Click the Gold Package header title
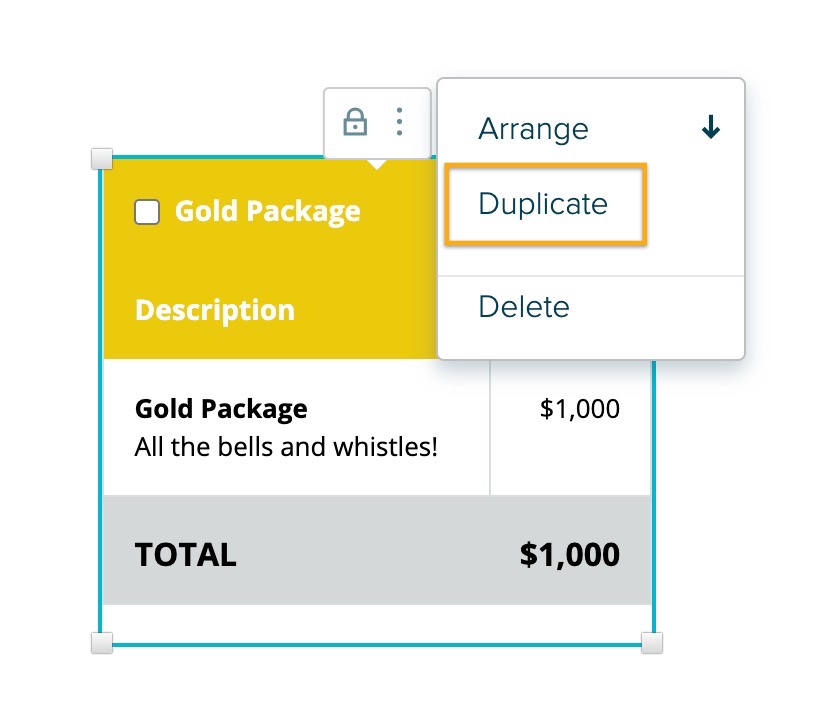This screenshot has width=820, height=712. point(267,212)
